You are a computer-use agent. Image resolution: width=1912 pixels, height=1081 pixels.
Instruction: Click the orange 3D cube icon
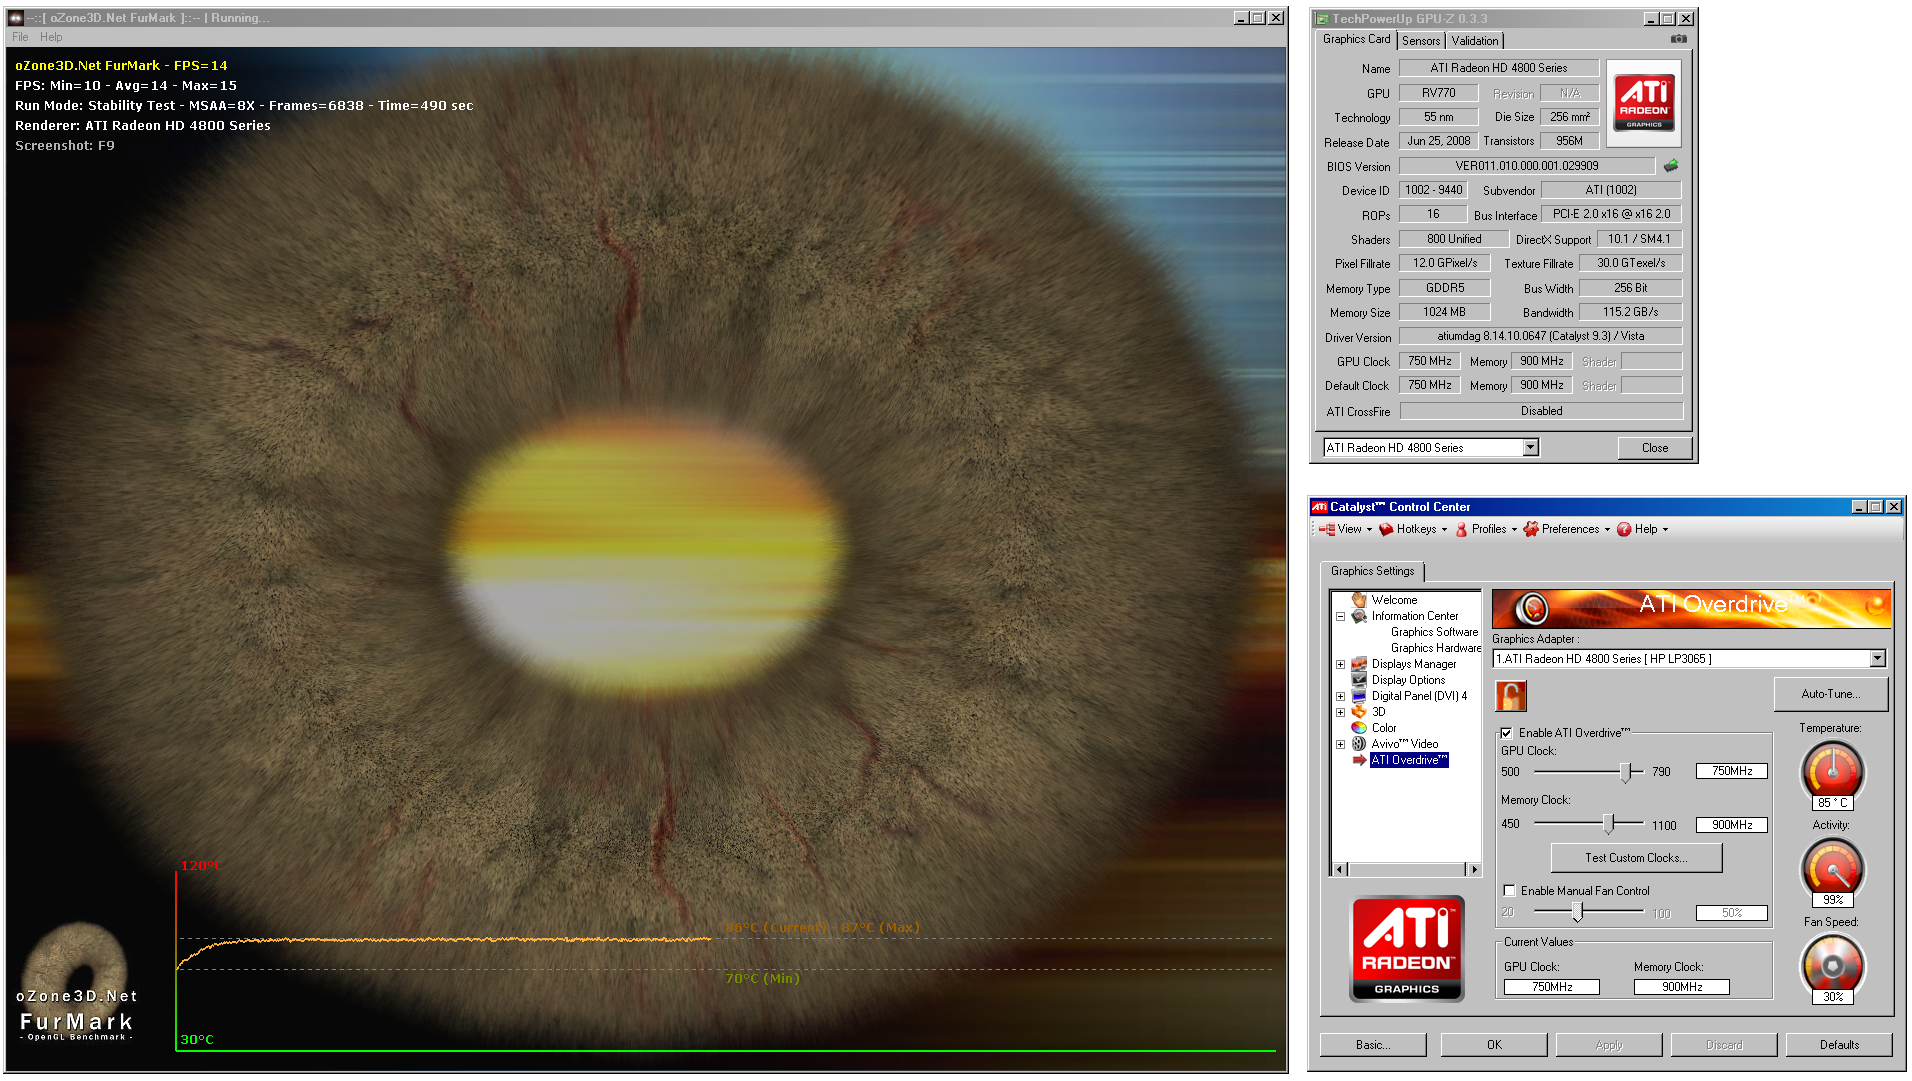(1359, 712)
